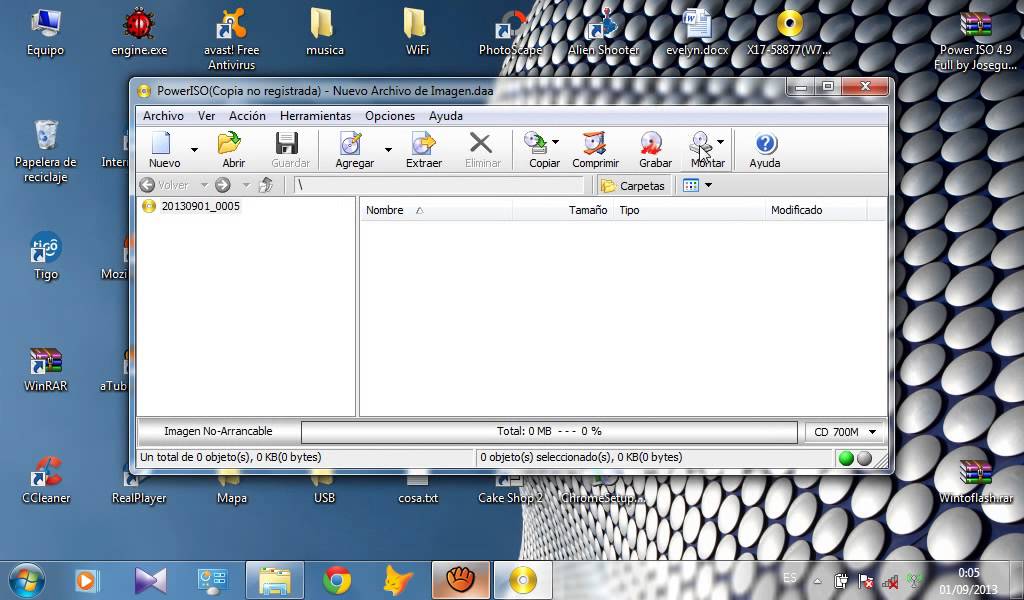Sort by Tipo column header

(x=689, y=210)
